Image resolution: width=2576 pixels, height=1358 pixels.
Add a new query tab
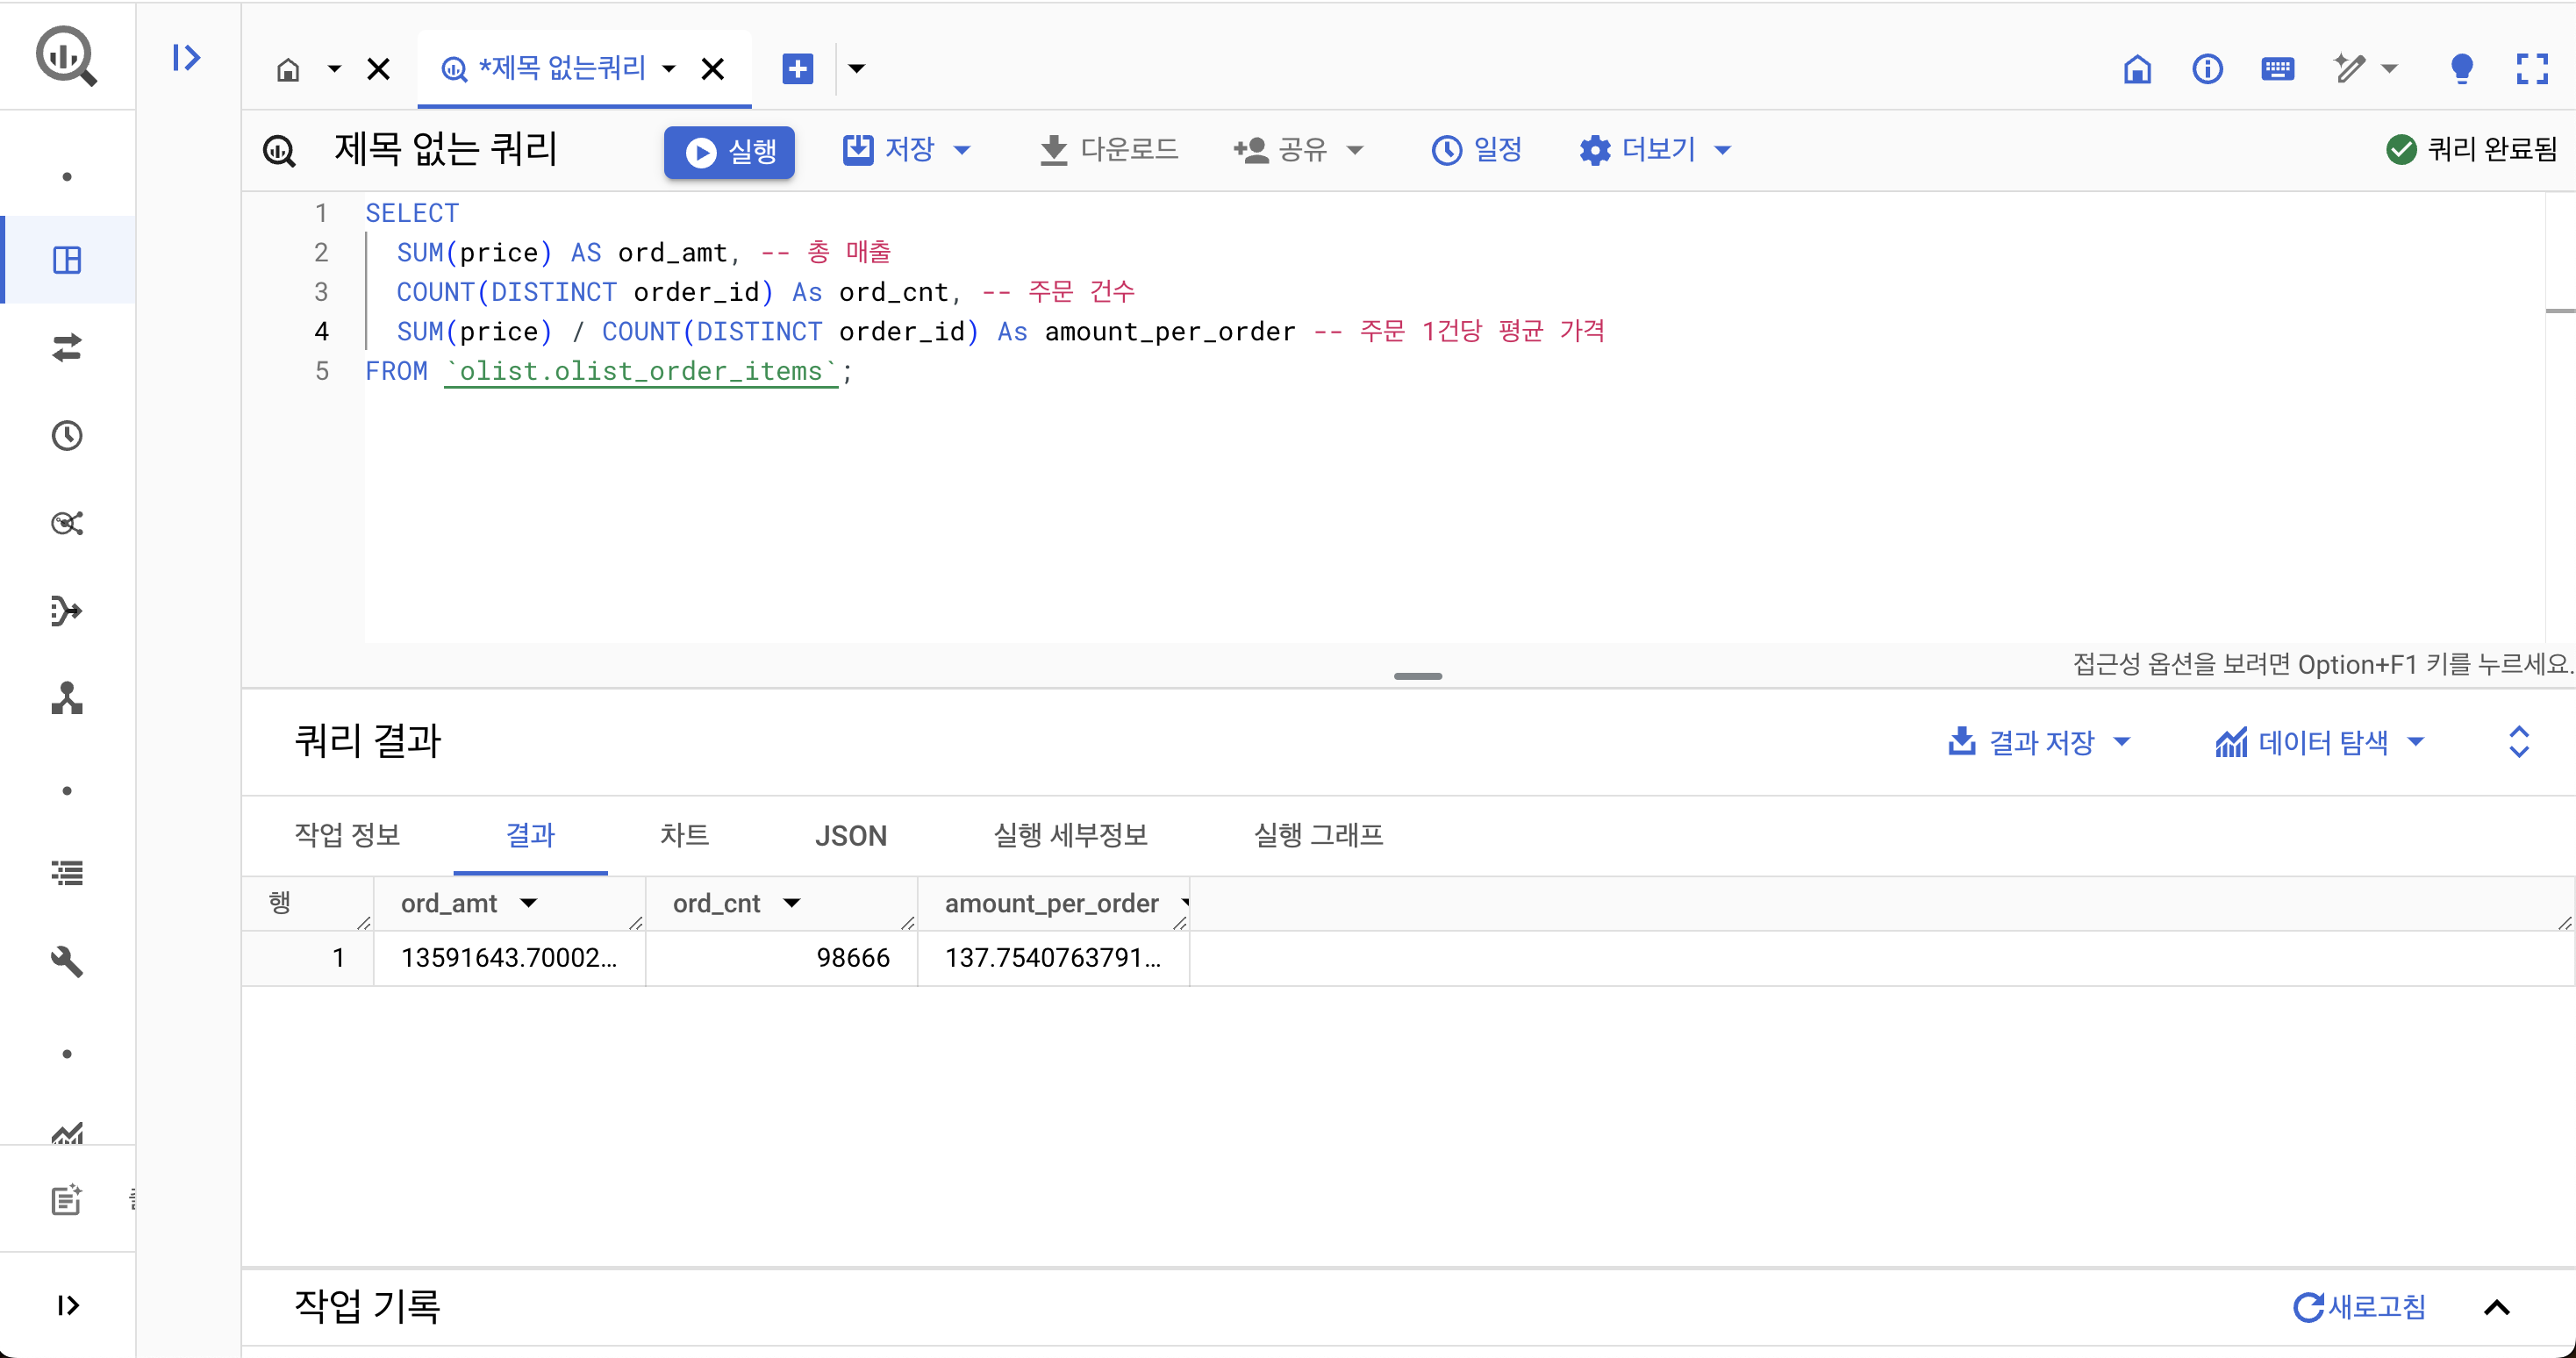coord(797,69)
